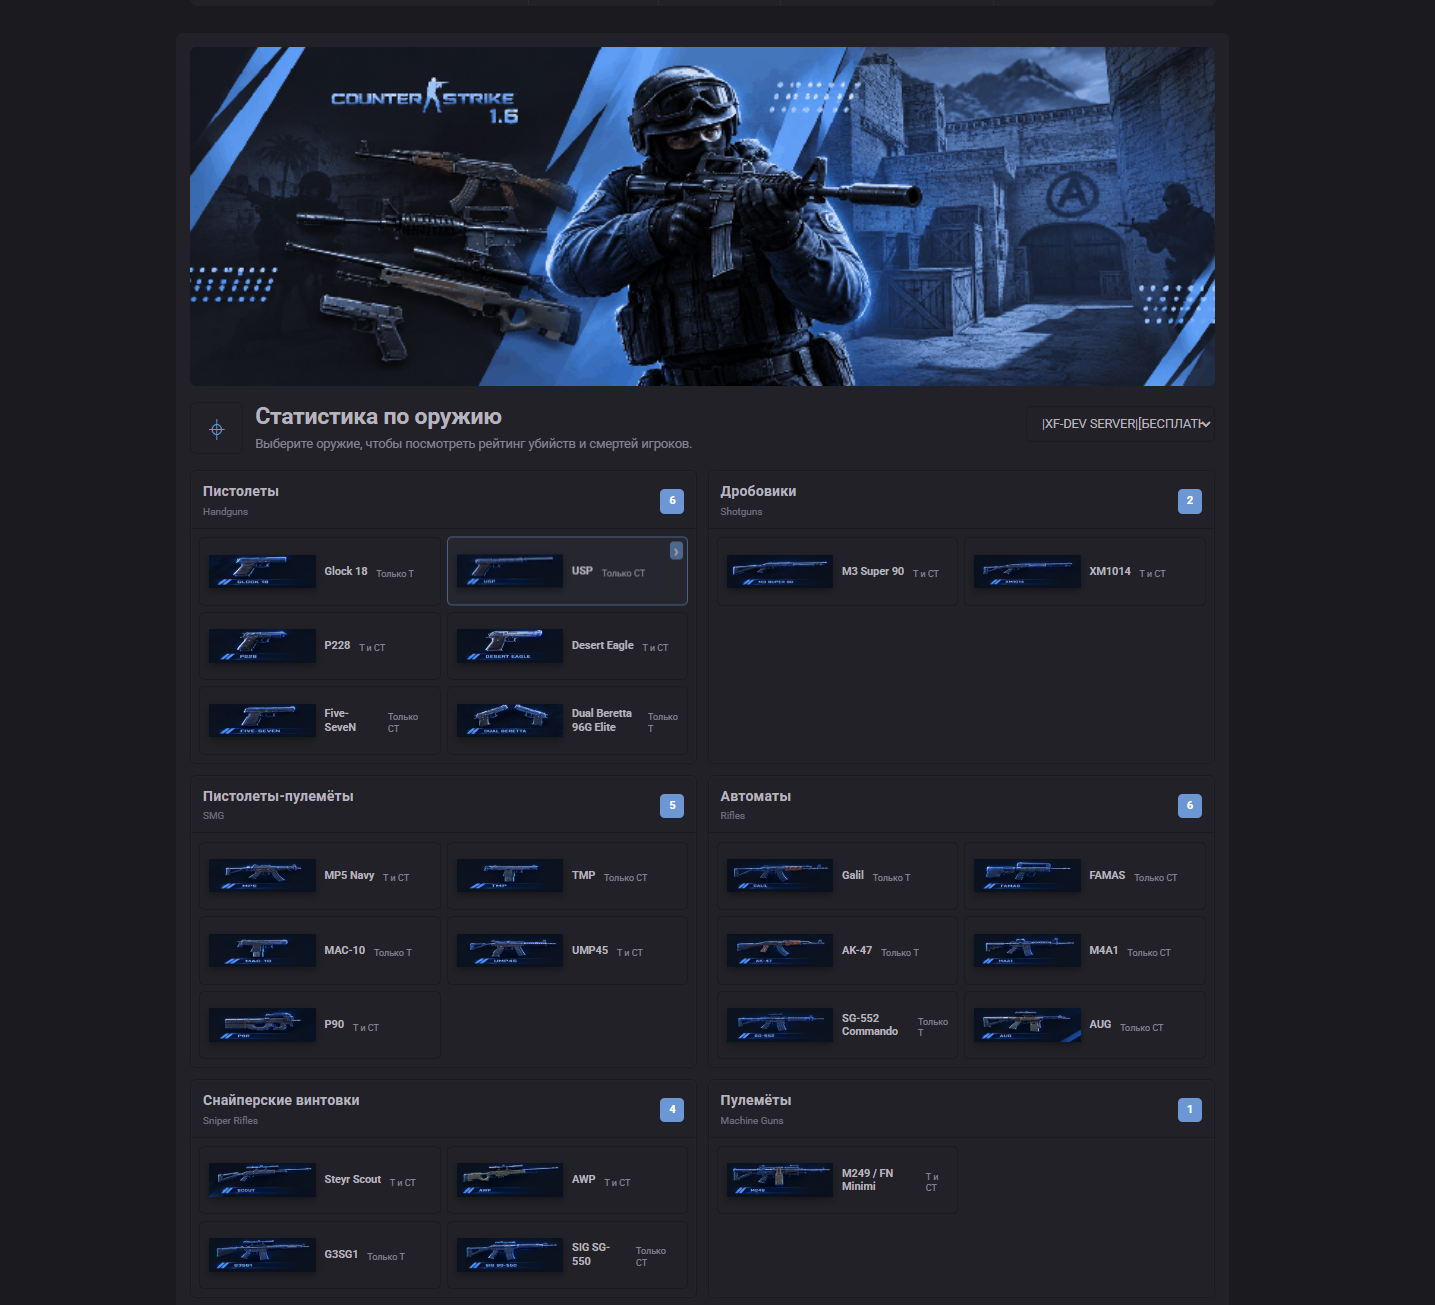
Task: Open the Desert Eagle weapon image
Action: tap(510, 646)
